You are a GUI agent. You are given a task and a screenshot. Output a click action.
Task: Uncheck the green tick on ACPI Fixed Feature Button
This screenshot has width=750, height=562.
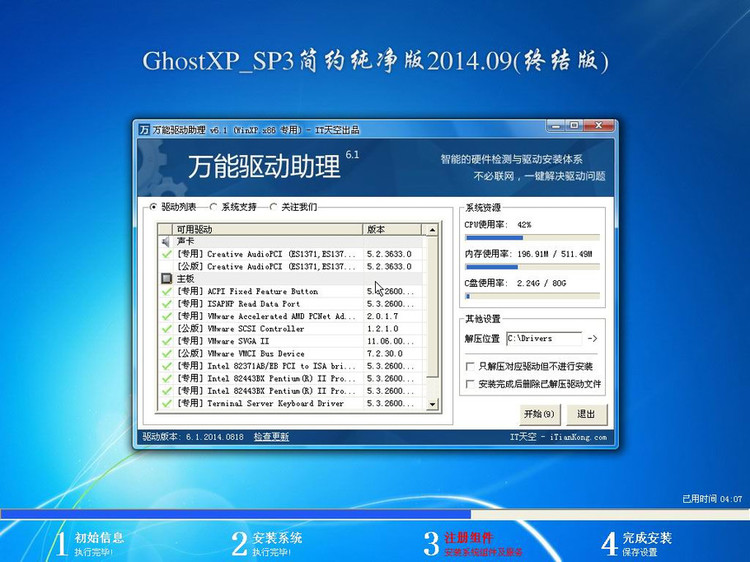click(x=166, y=291)
